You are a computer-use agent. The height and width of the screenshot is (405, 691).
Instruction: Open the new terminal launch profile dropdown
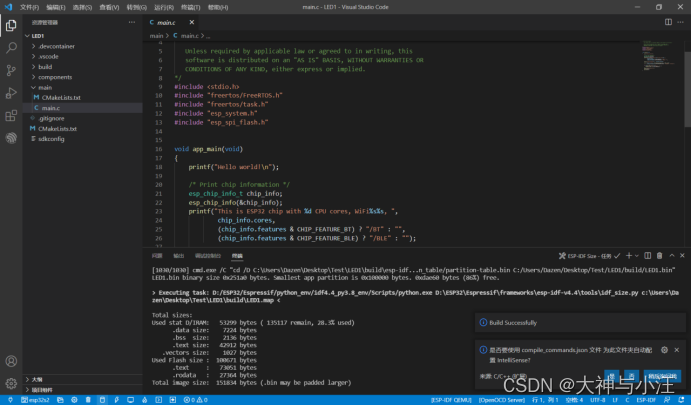pyautogui.click(x=636, y=256)
